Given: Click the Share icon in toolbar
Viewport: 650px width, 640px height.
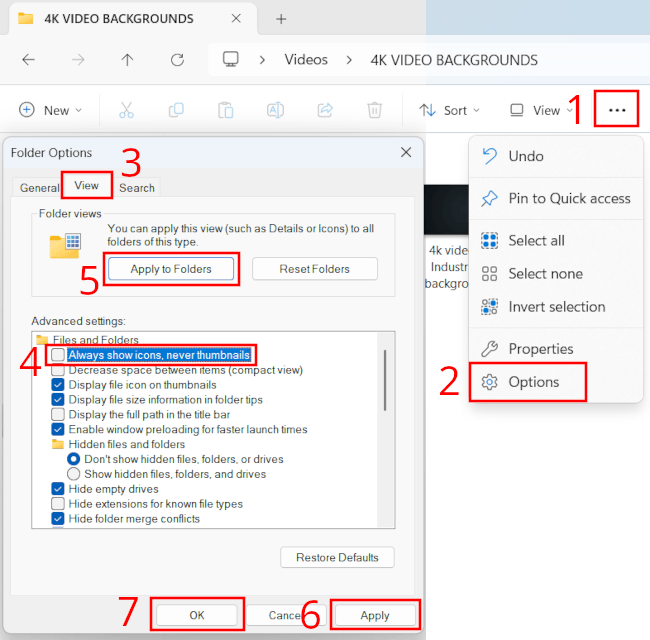Looking at the screenshot, I should pos(325,110).
